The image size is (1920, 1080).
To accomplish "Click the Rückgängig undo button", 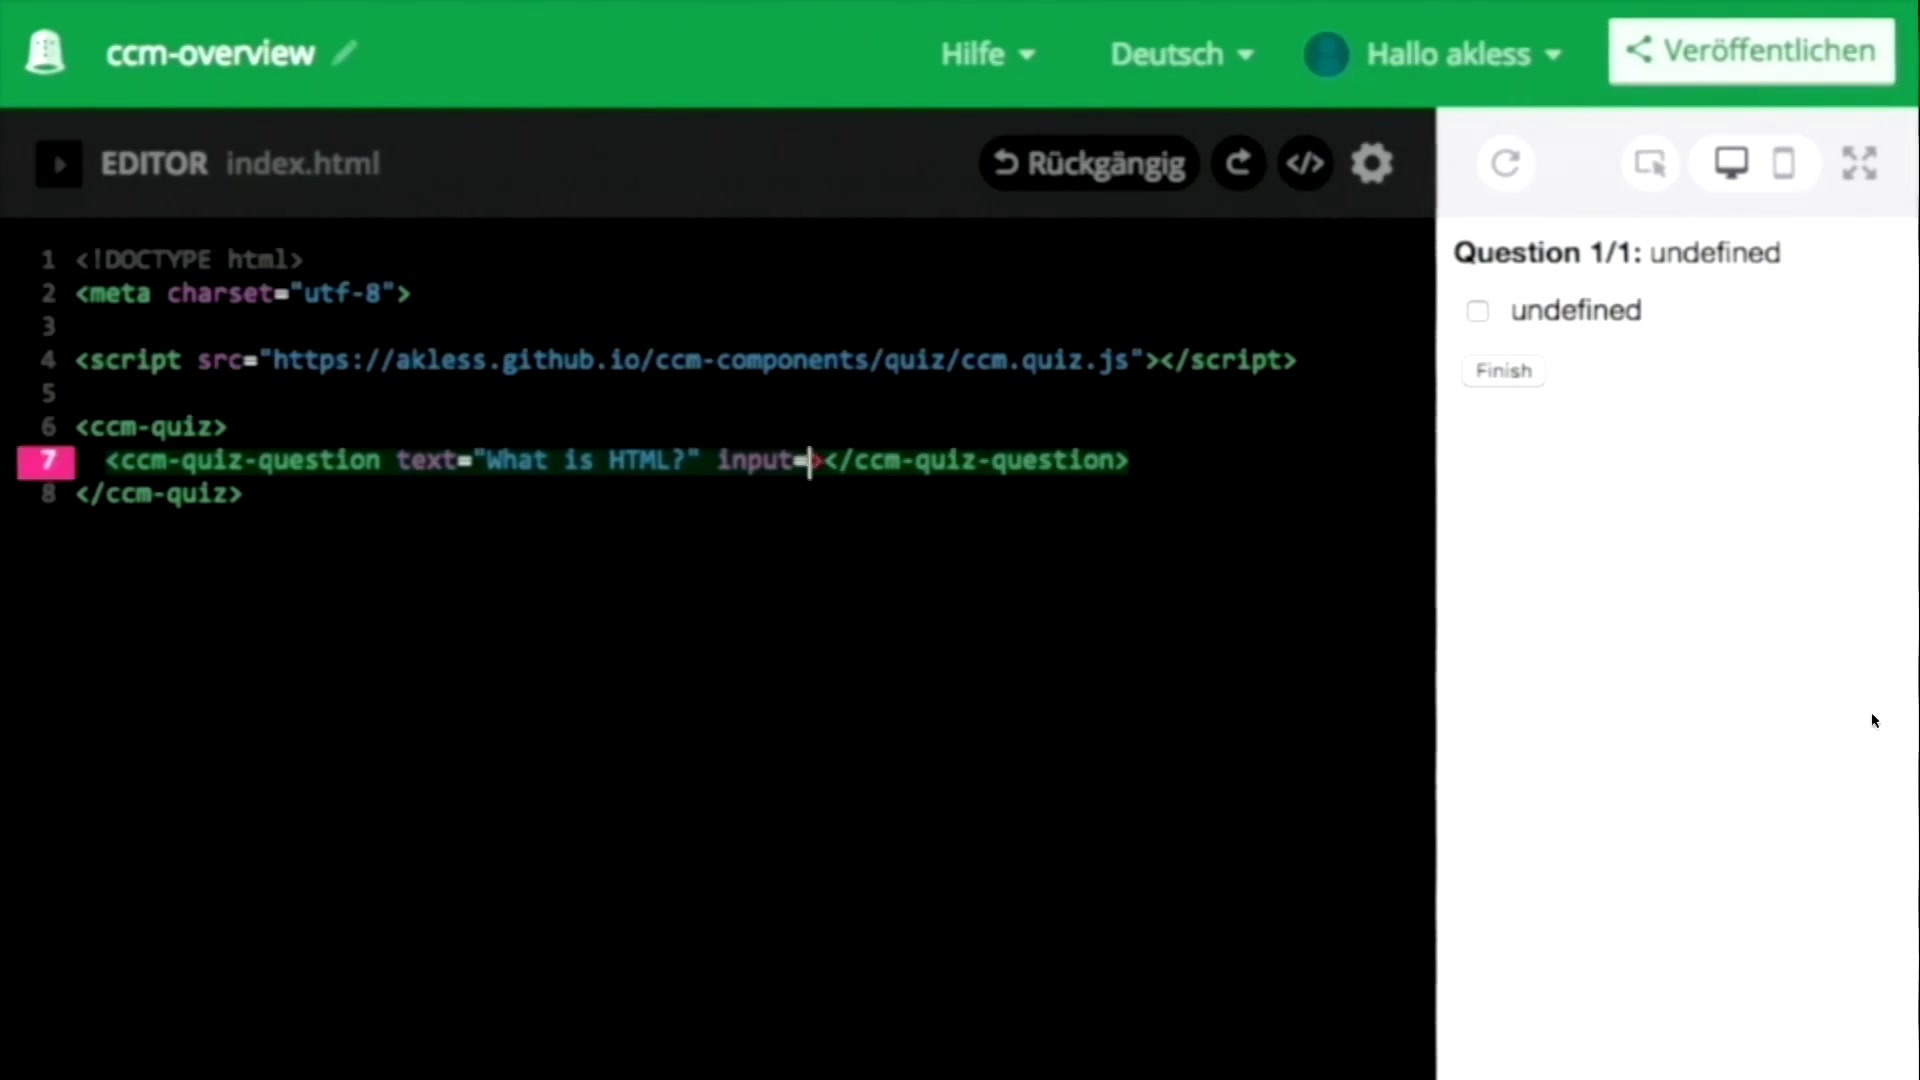I will (1089, 163).
